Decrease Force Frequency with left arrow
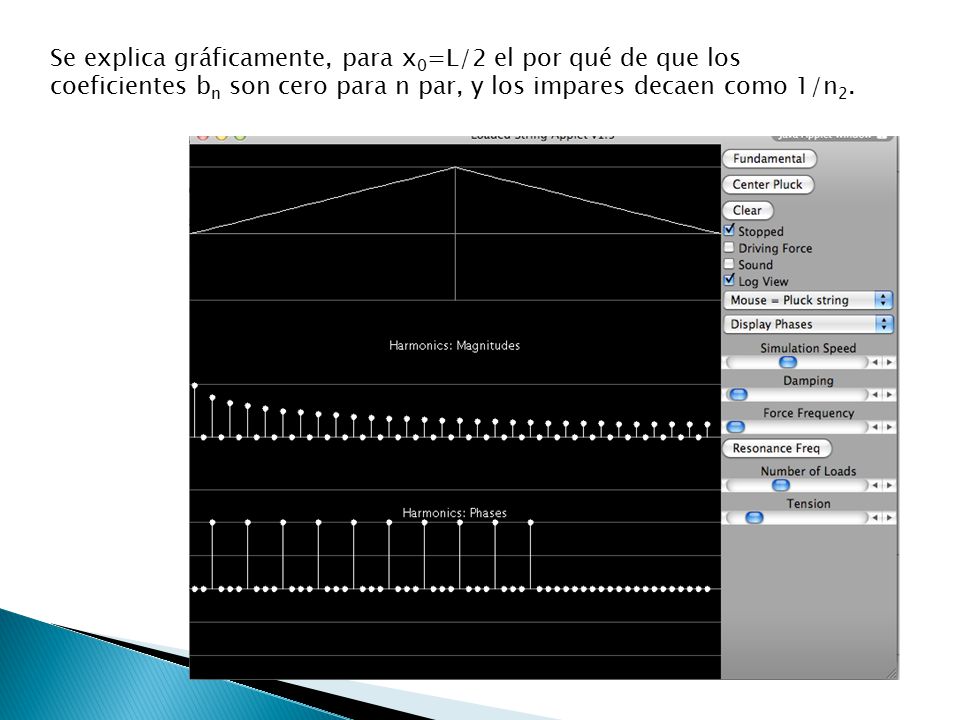Viewport: 960px width, 720px height. point(876,427)
